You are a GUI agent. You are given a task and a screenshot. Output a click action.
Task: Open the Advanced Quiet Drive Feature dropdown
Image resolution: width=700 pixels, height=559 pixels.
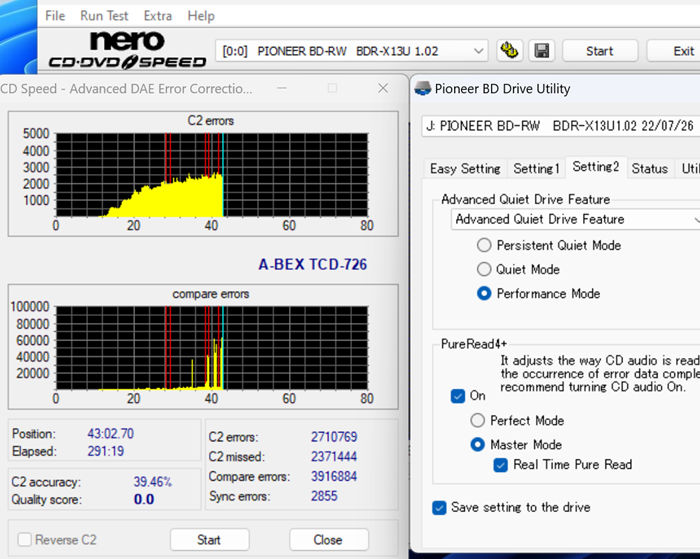(575, 219)
